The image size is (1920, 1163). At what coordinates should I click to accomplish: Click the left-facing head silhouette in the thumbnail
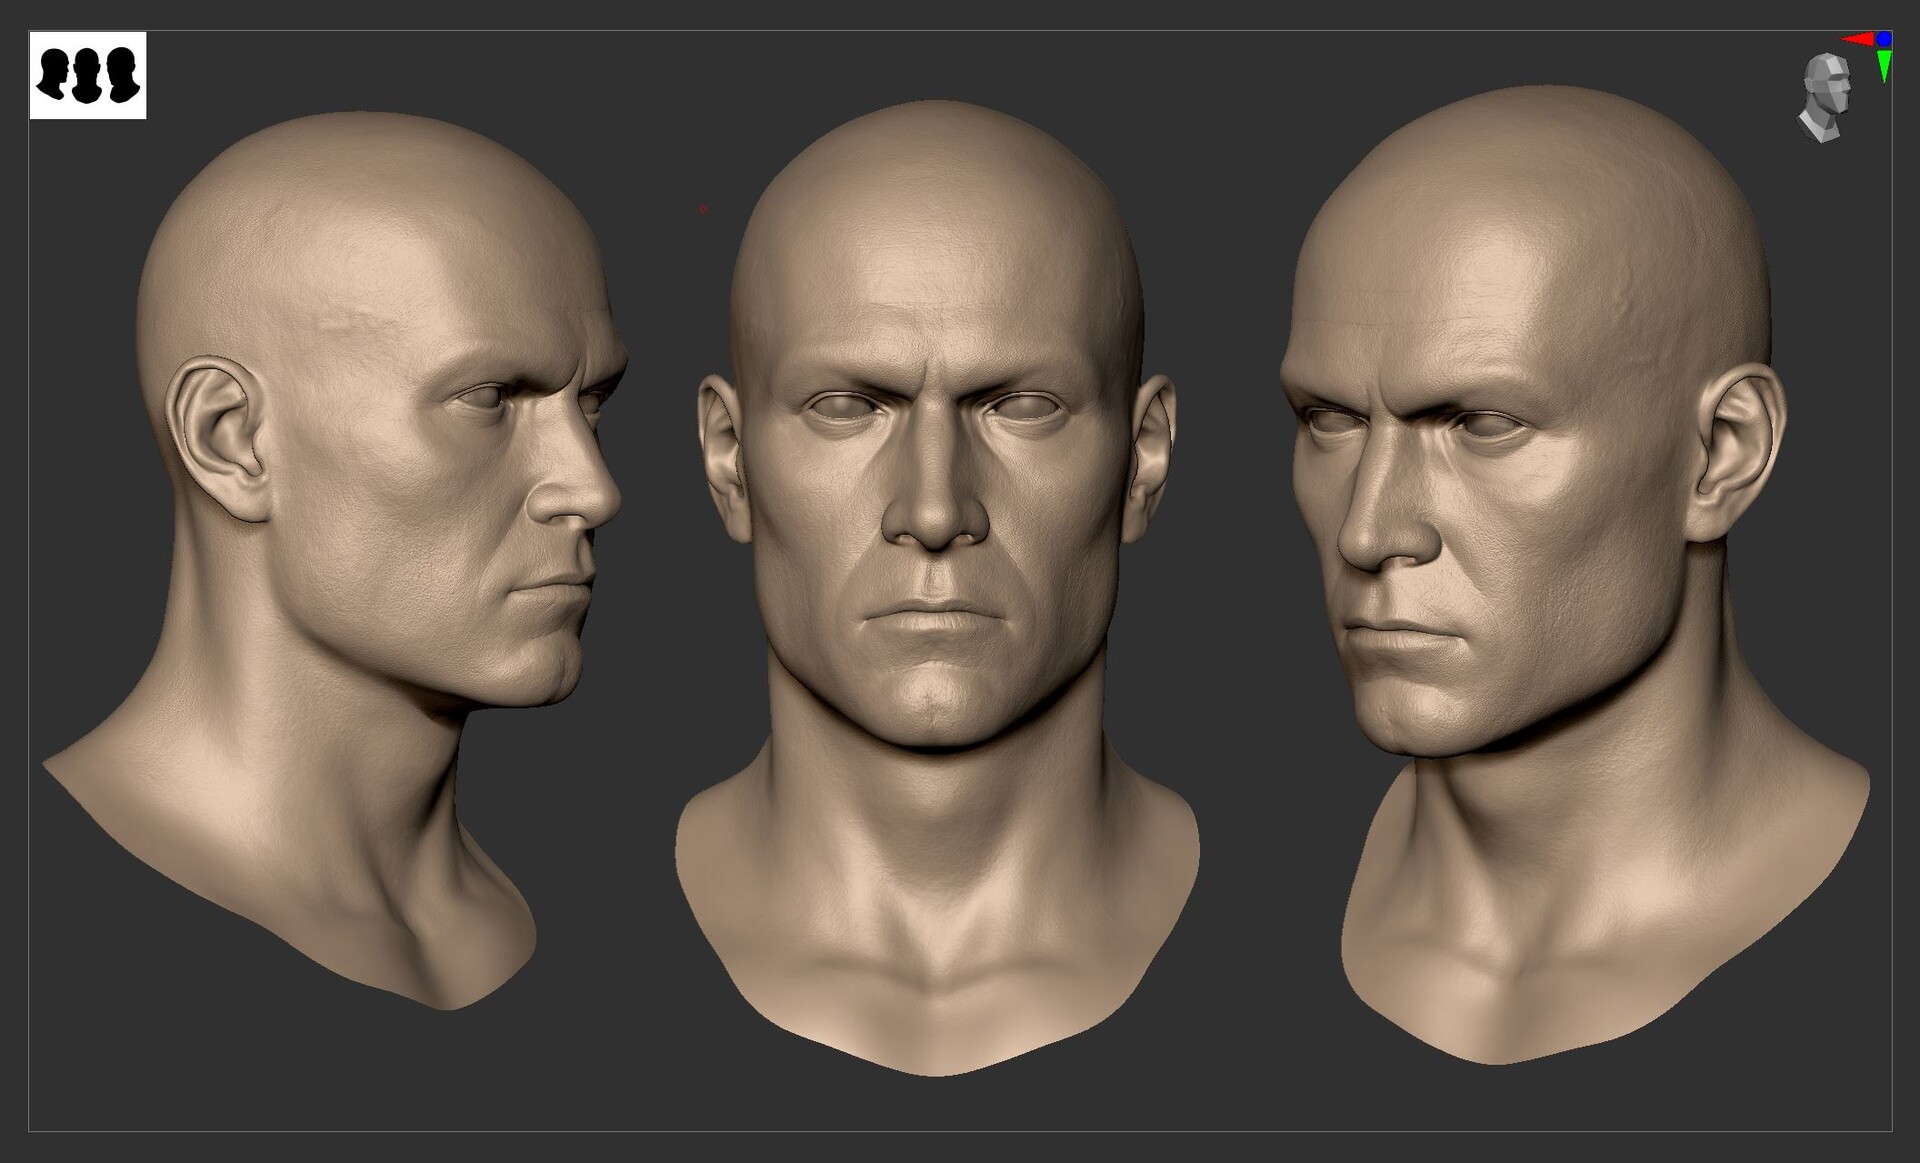pyautogui.click(x=53, y=70)
